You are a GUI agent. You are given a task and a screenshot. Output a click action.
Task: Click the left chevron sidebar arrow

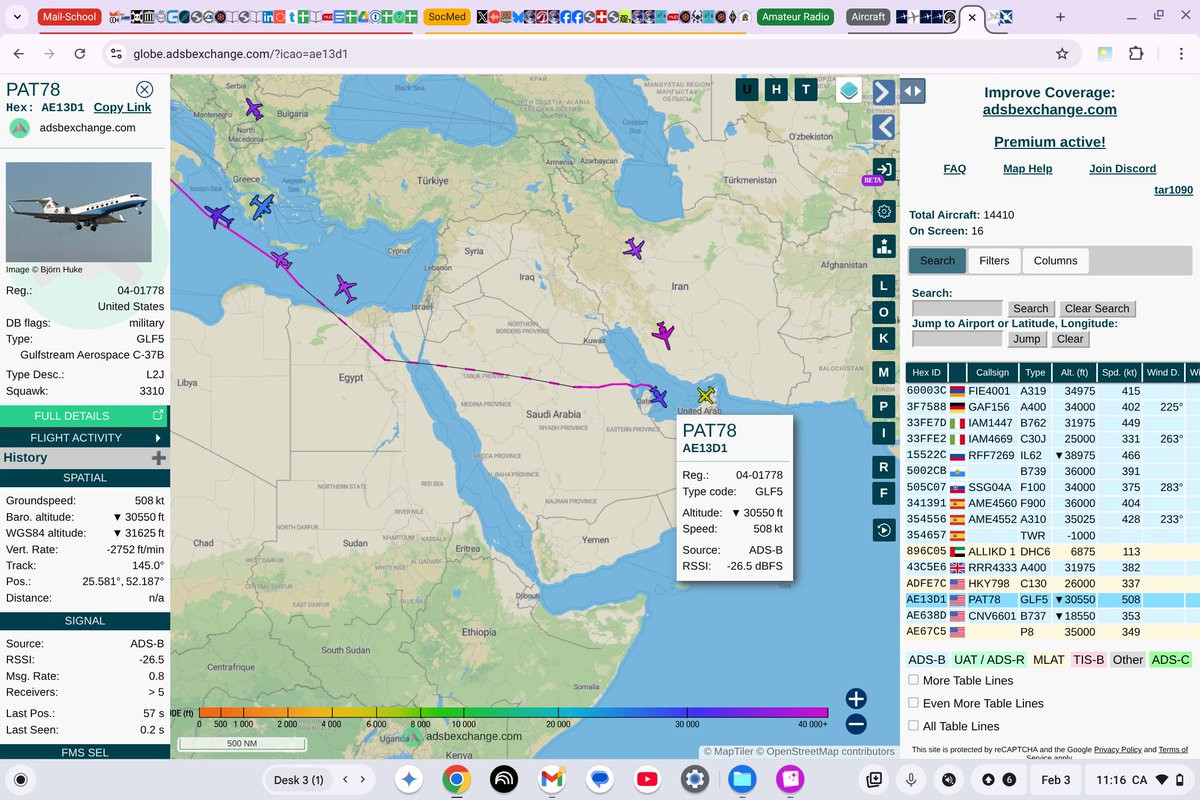point(883,127)
